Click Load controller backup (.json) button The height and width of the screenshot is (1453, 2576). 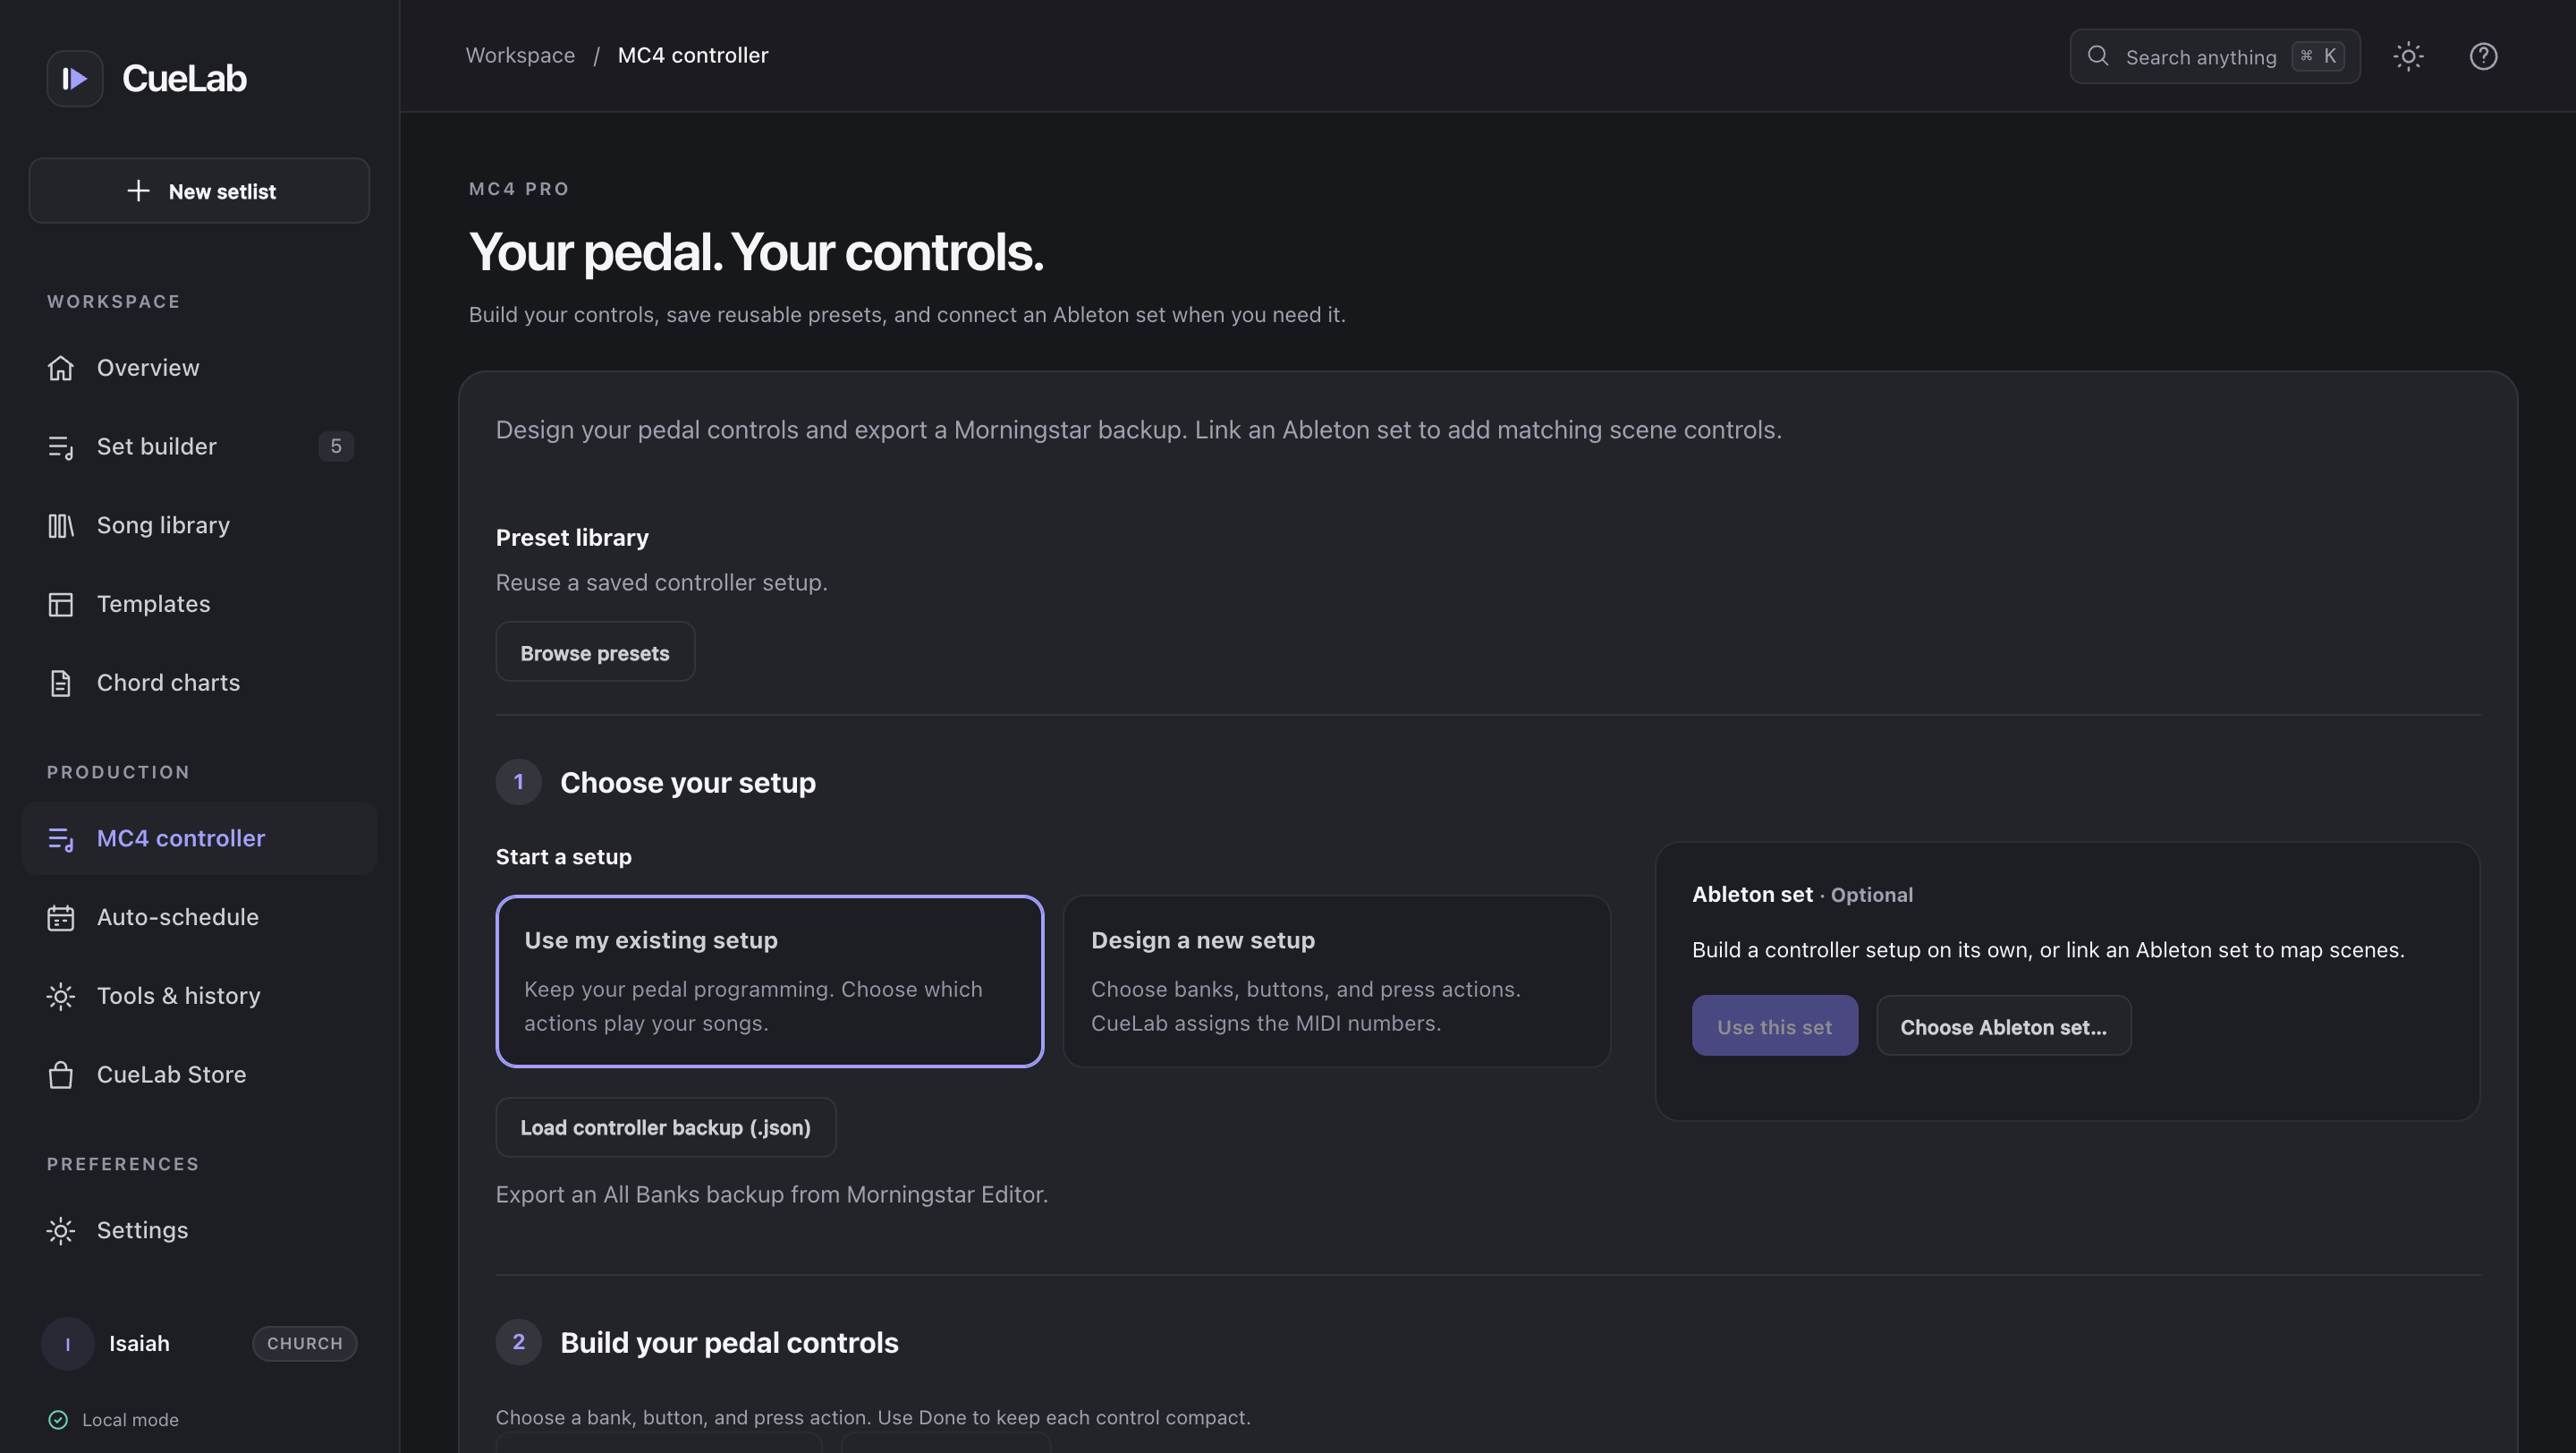tap(666, 1127)
